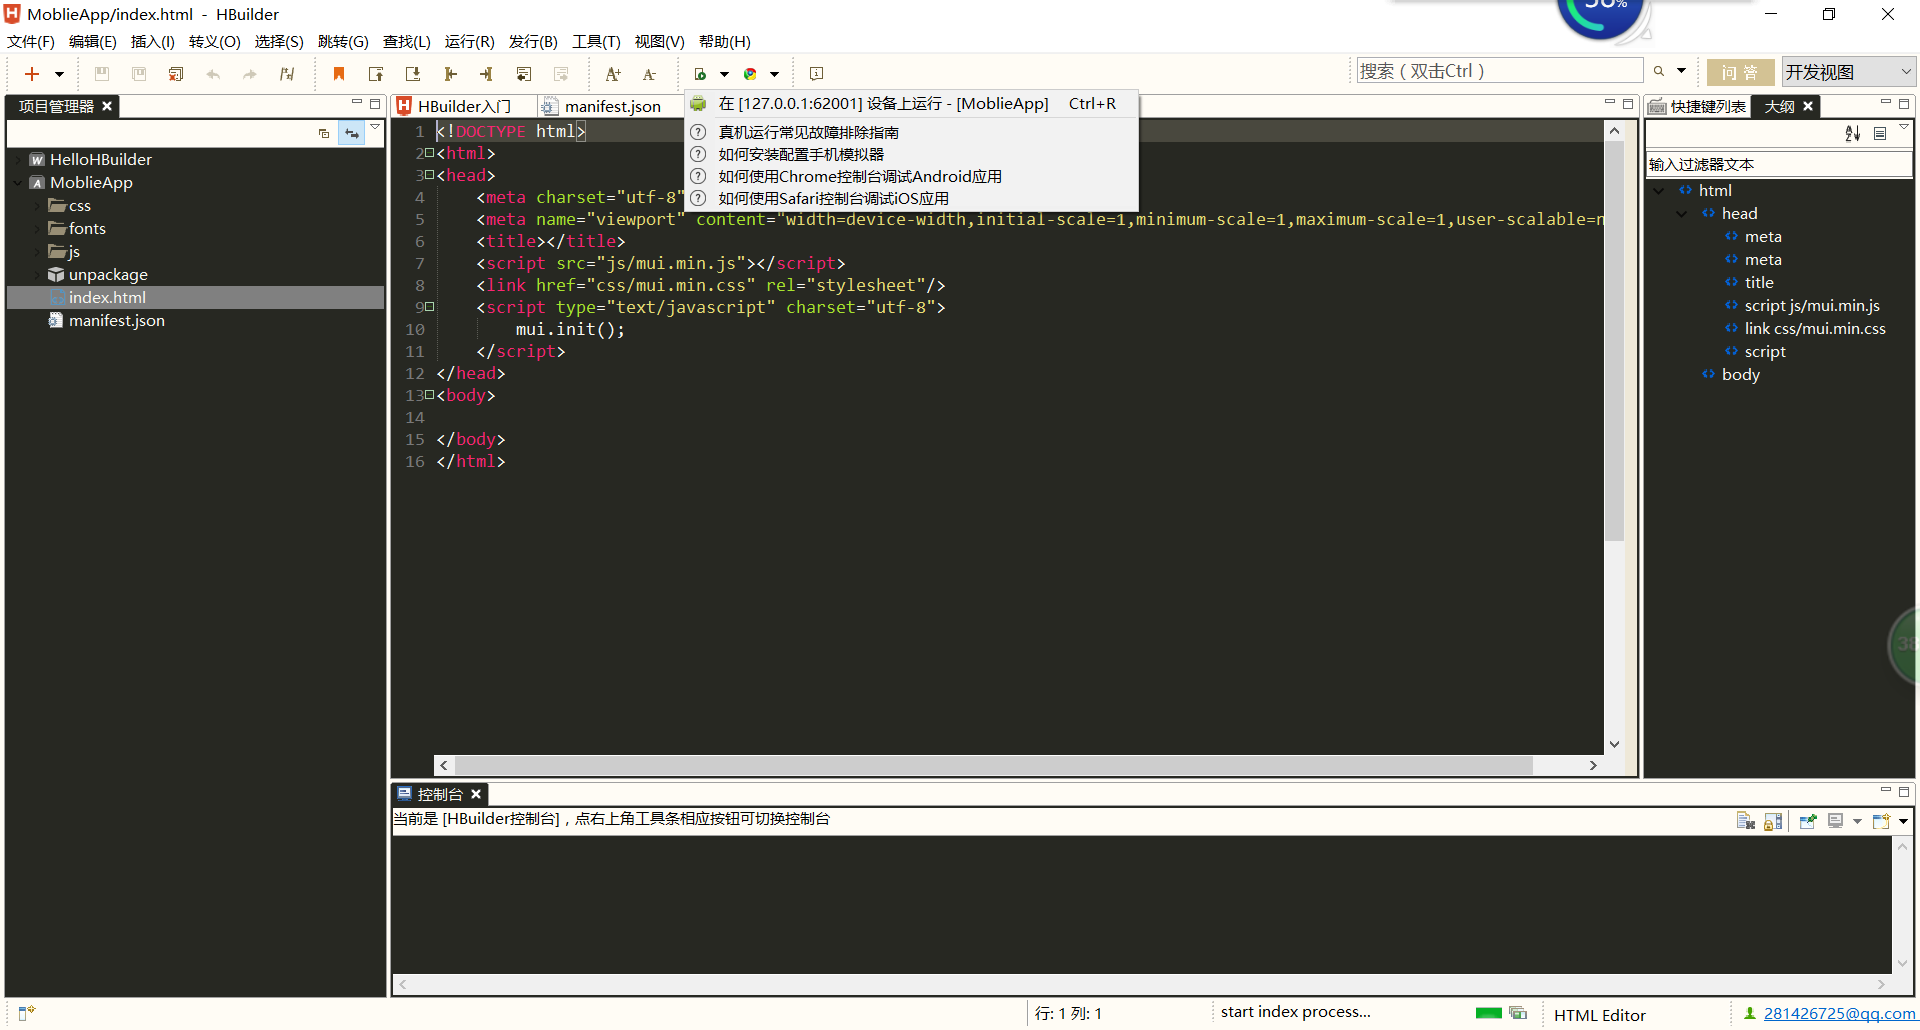Open the display selected console dropdown
The height and width of the screenshot is (1030, 1920).
(x=1857, y=821)
